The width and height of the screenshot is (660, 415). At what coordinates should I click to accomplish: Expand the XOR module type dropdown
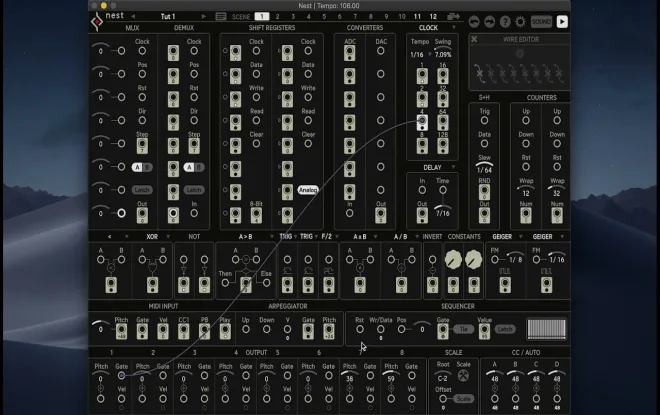pyautogui.click(x=168, y=237)
